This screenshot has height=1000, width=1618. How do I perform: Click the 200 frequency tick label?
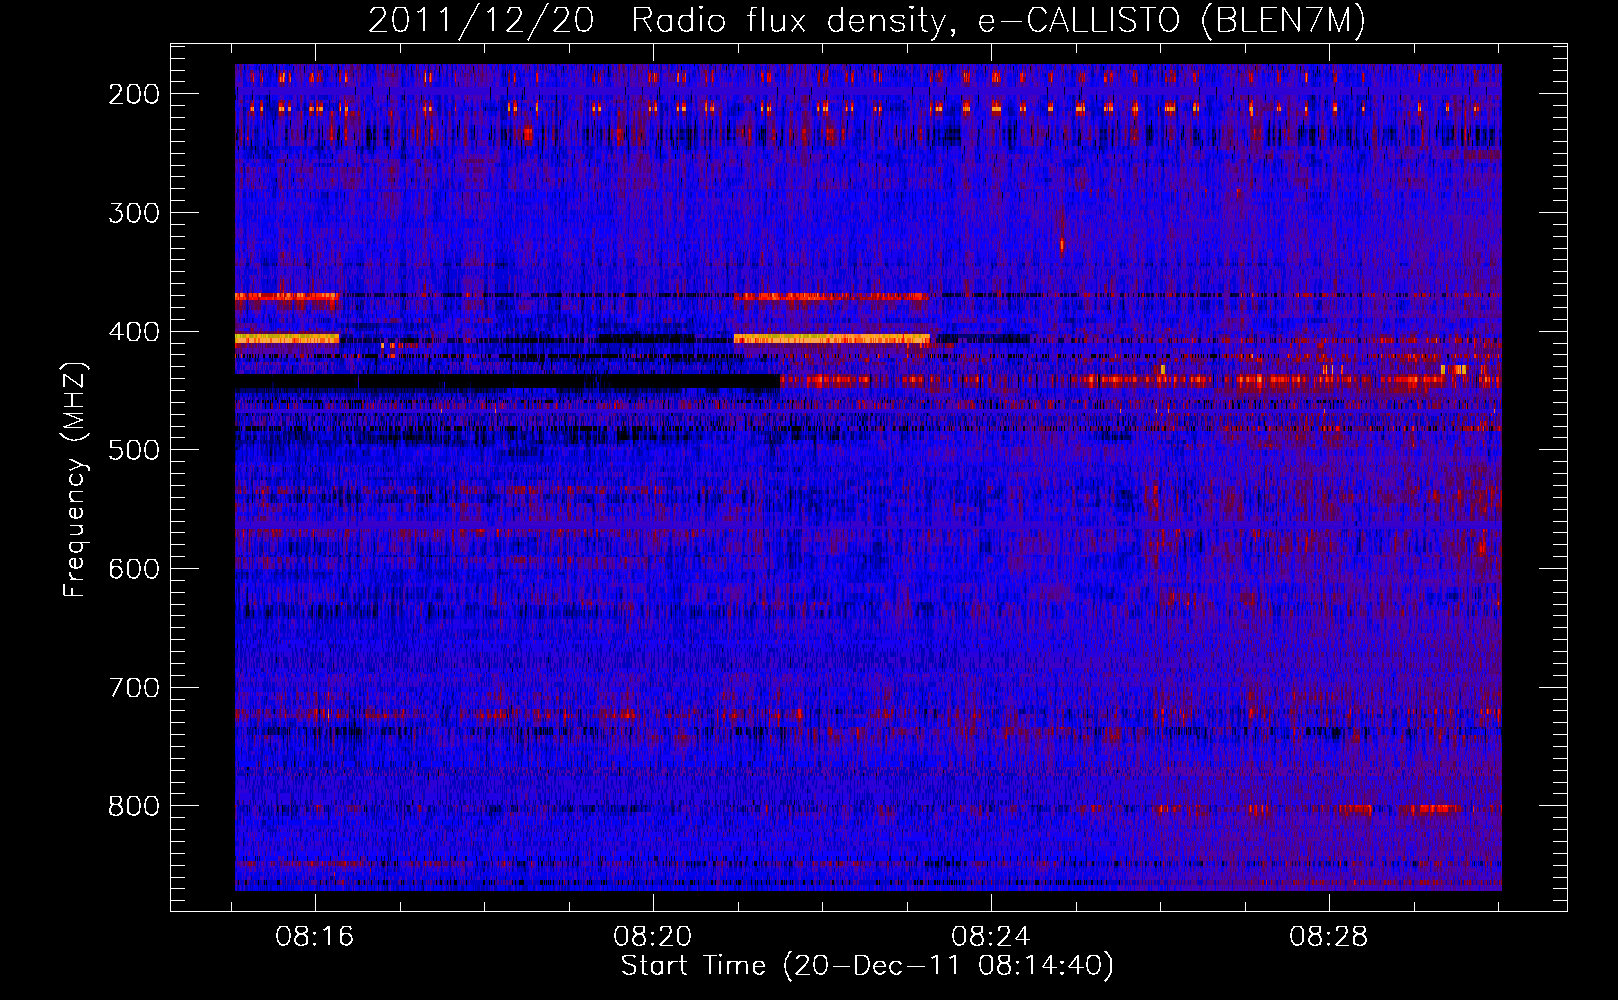134,94
